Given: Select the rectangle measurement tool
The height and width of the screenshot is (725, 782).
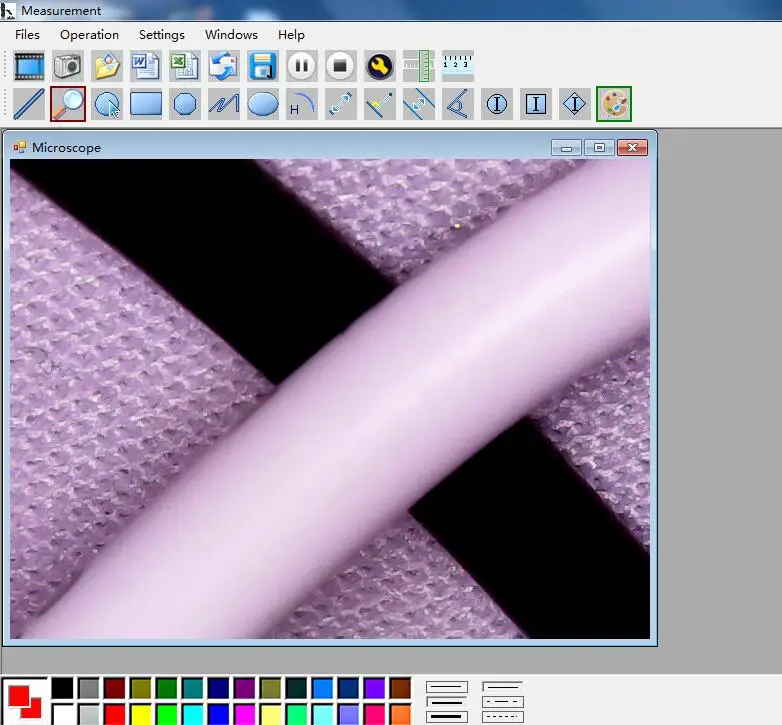Looking at the screenshot, I should coord(146,103).
